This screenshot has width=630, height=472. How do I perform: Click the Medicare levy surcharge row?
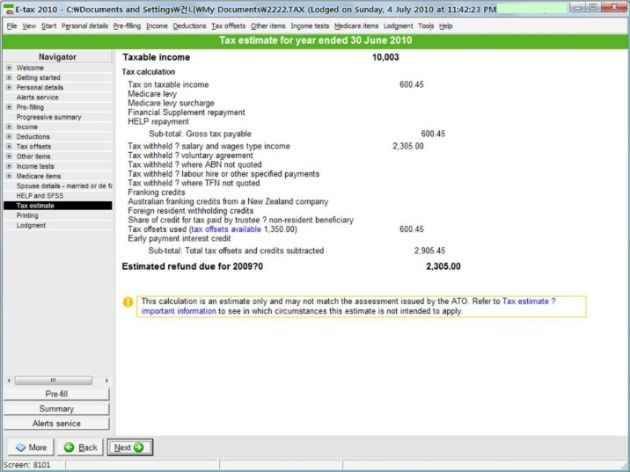[x=171, y=103]
